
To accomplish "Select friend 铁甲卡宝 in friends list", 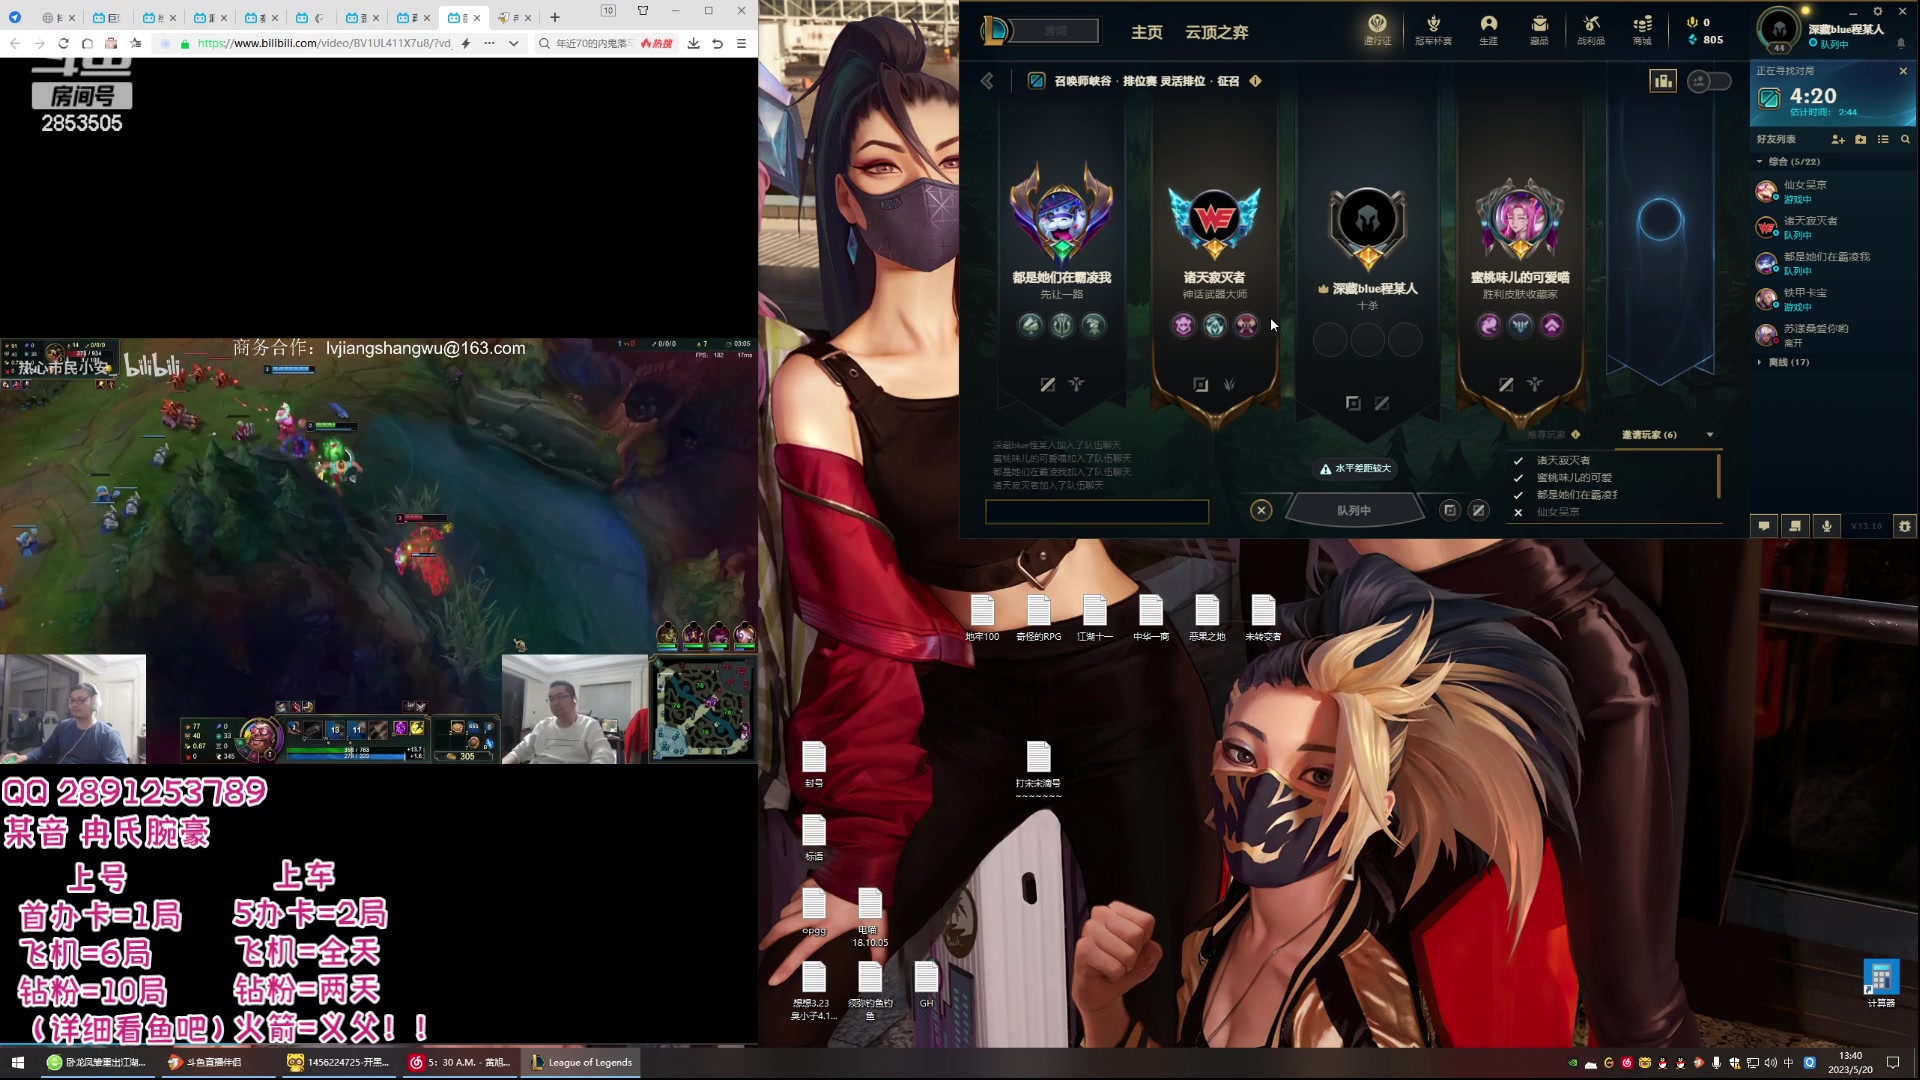I will [1832, 299].
